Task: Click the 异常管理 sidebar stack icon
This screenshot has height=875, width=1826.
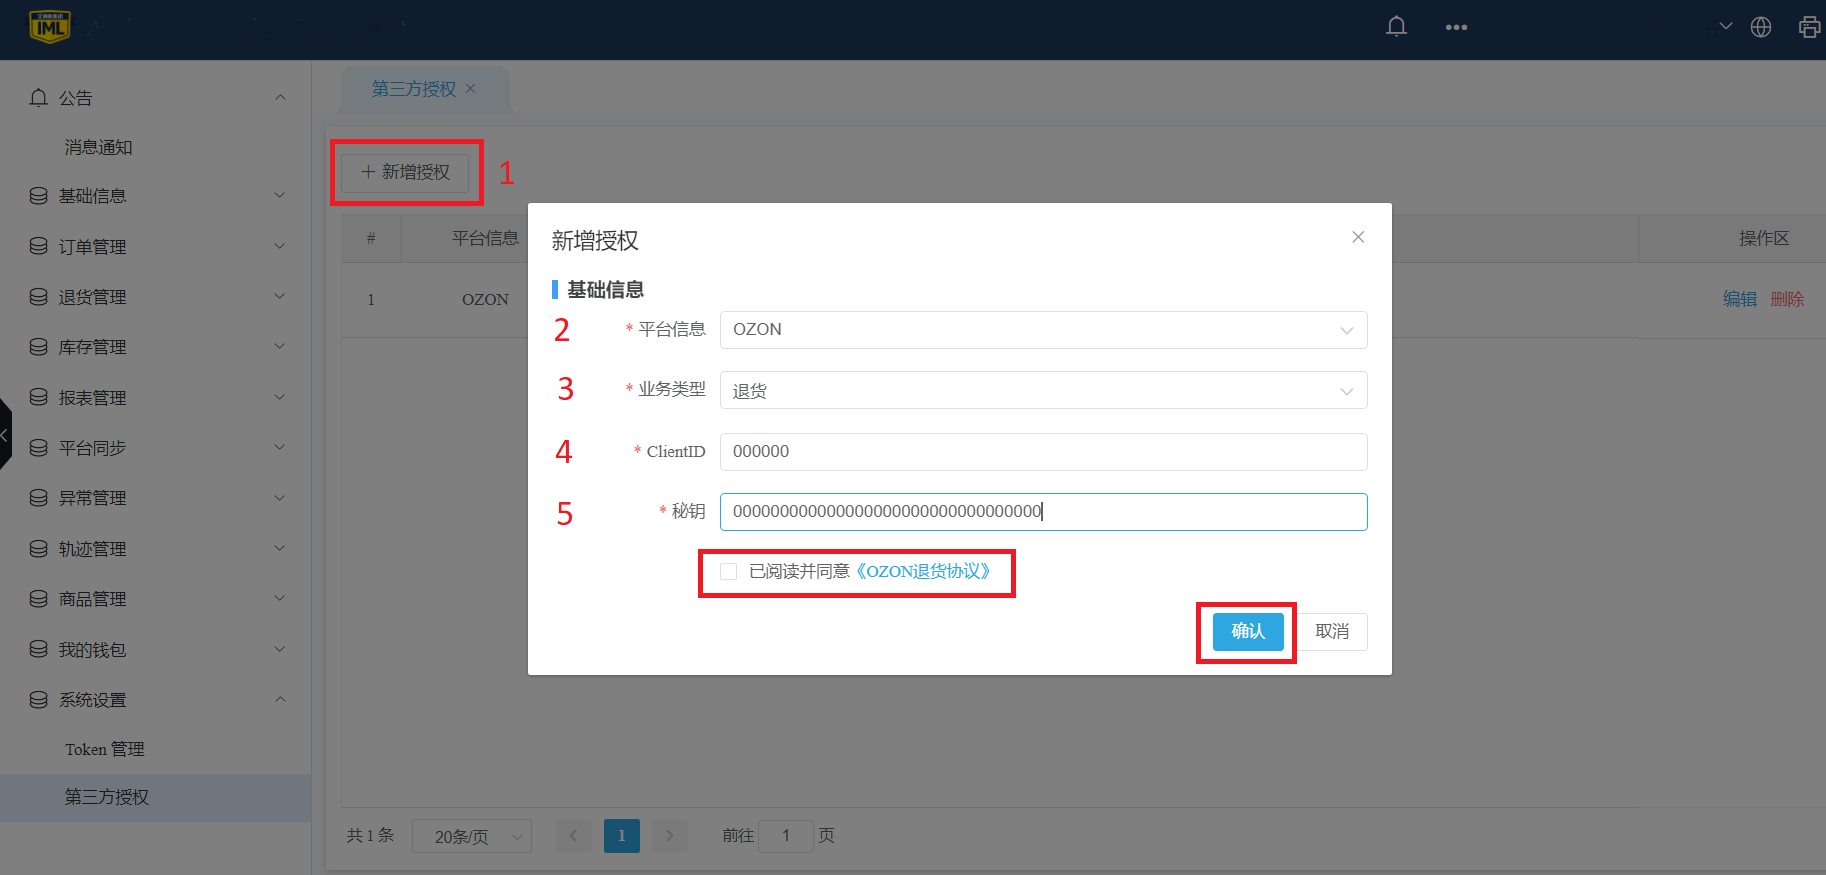Action: coord(39,498)
